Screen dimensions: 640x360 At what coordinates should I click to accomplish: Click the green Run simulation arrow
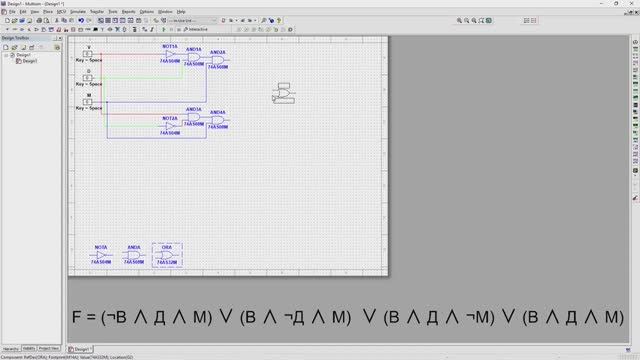[x=164, y=29]
